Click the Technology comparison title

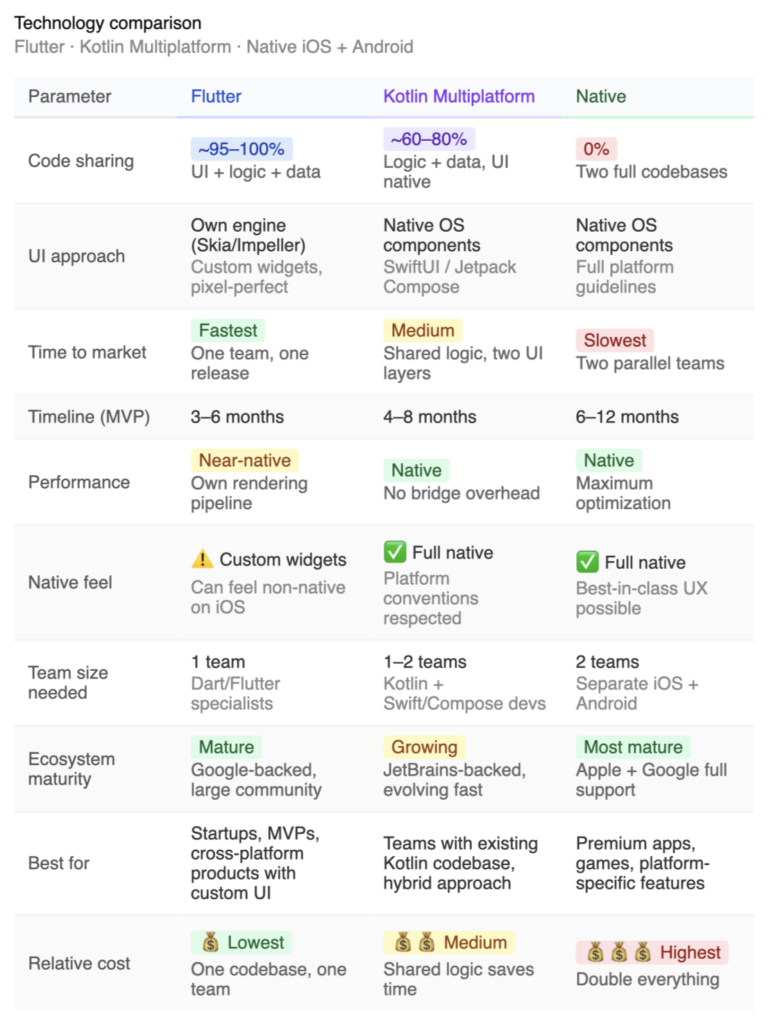pos(107,23)
